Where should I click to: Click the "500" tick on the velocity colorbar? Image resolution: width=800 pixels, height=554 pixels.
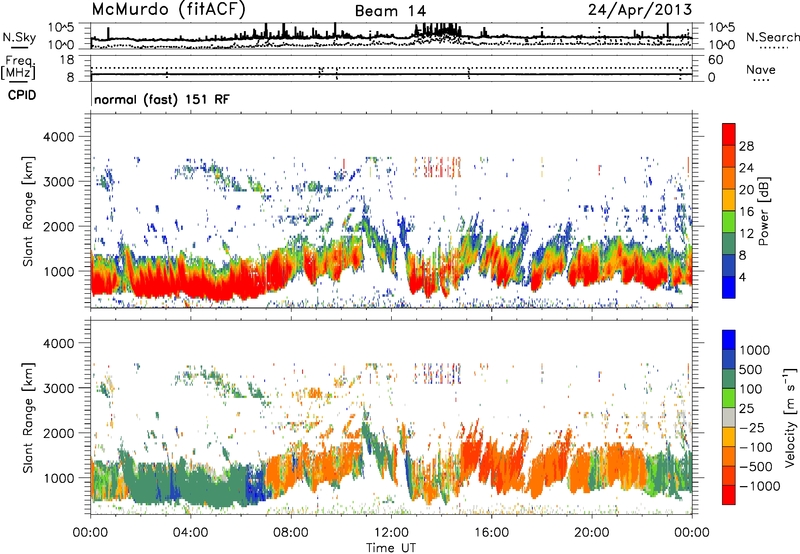pyautogui.click(x=753, y=369)
